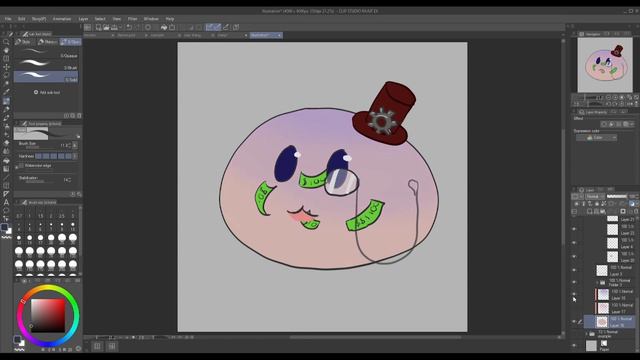
Task: Click the Redo arrow icon
Action: 137,27
